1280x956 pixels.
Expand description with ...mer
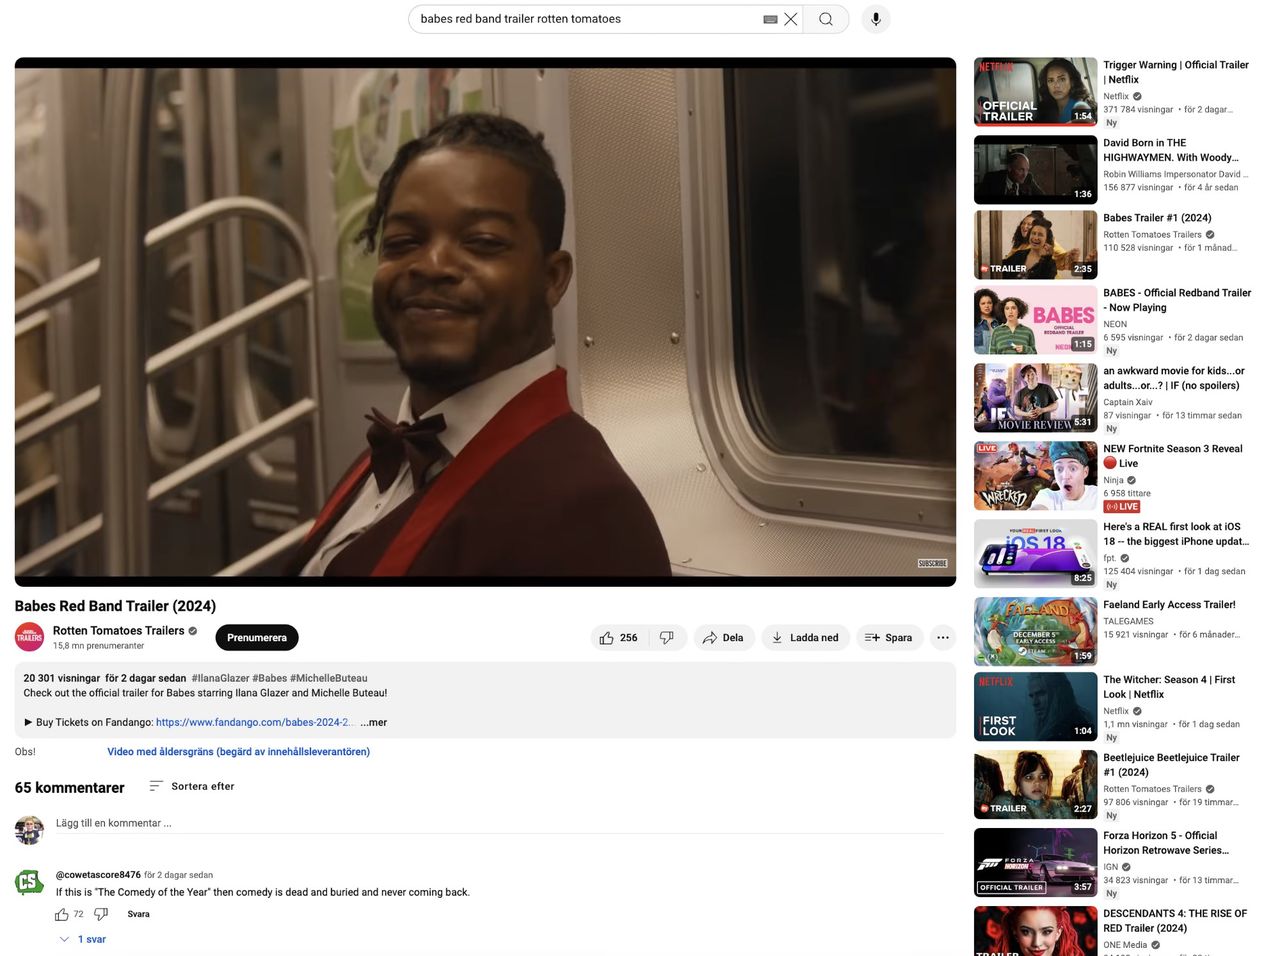[374, 722]
